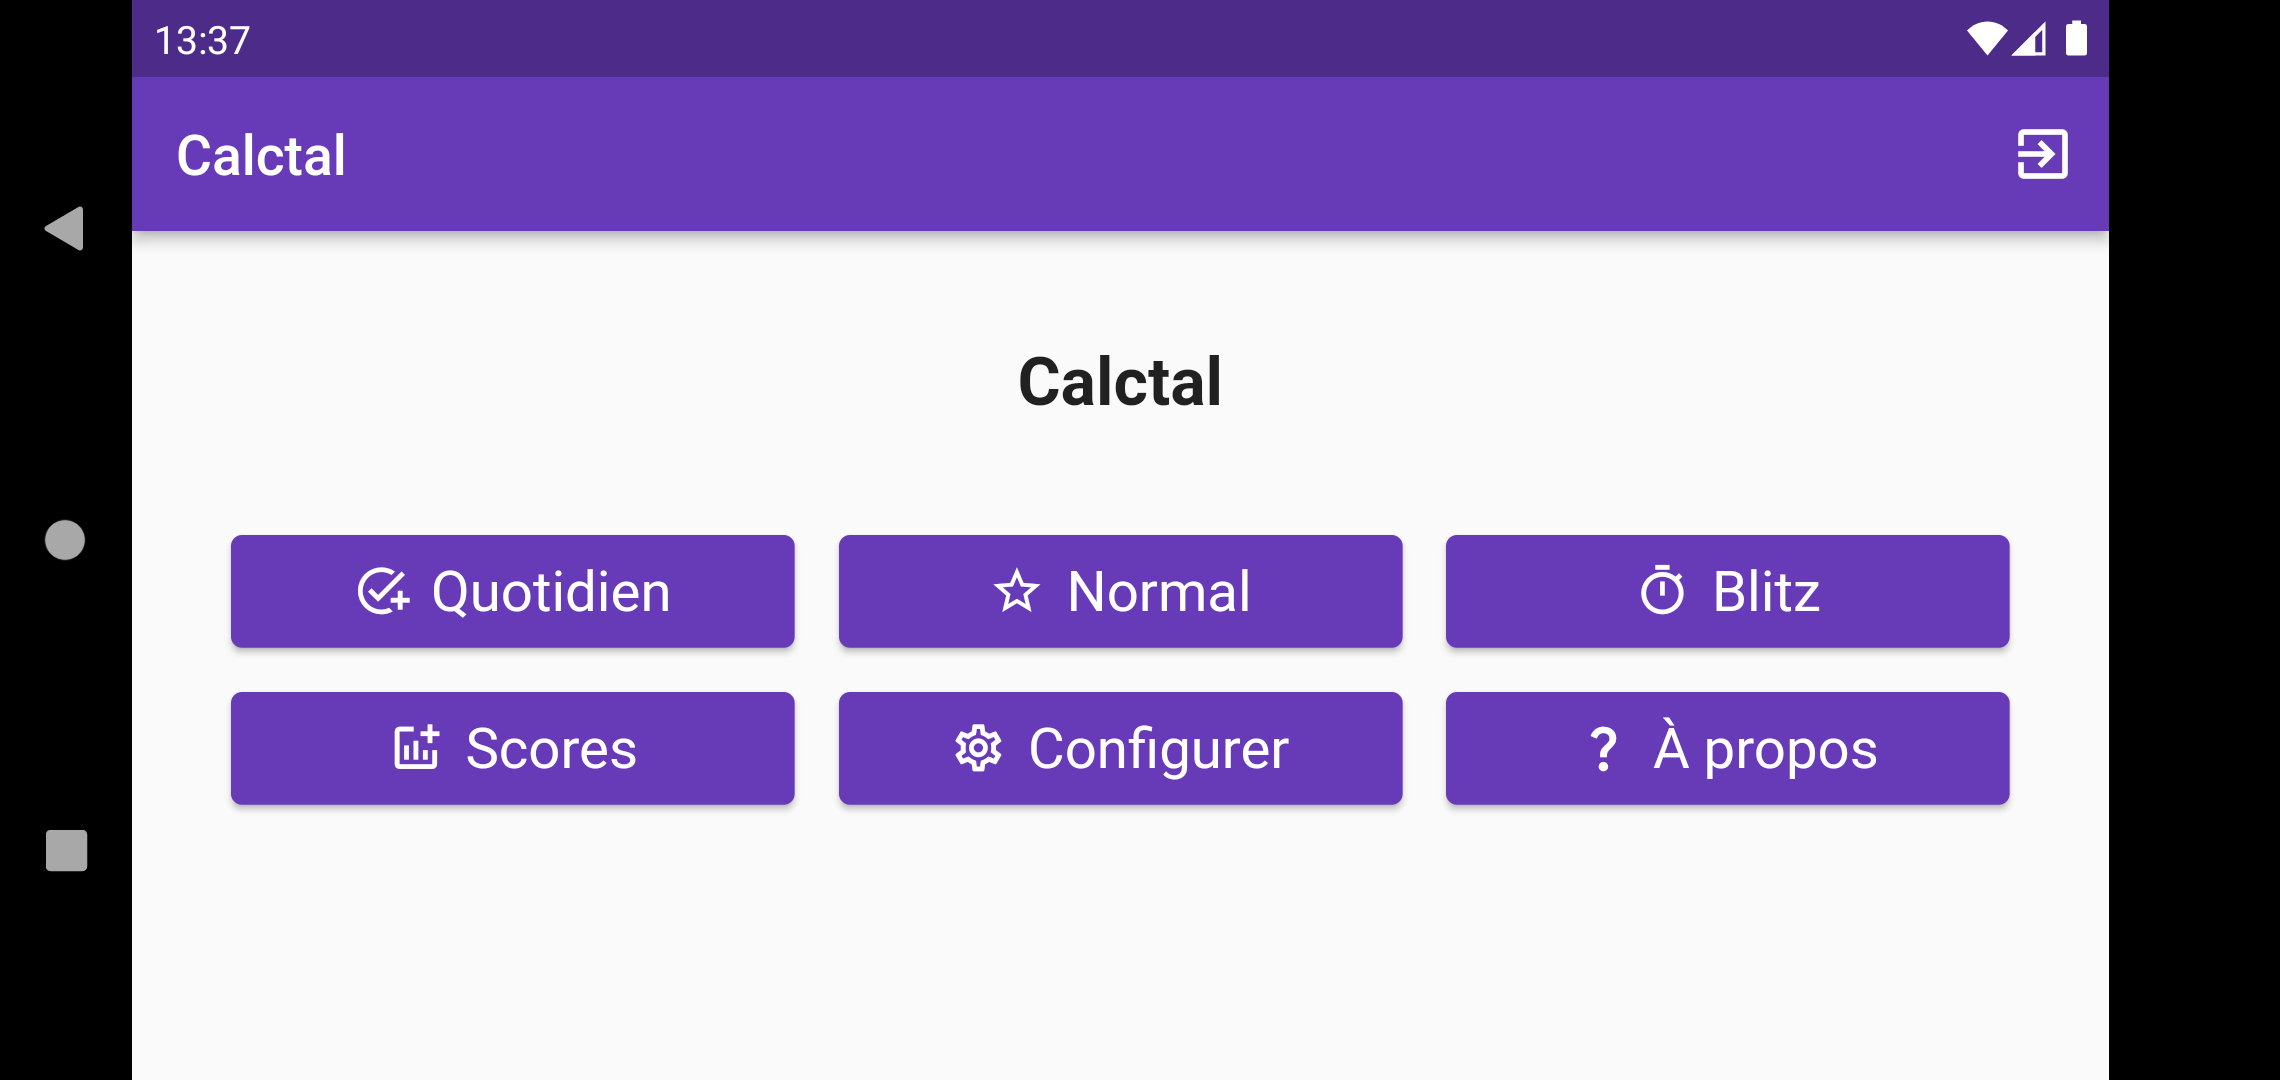Start a Quotidien game
The image size is (2280, 1080).
point(512,590)
